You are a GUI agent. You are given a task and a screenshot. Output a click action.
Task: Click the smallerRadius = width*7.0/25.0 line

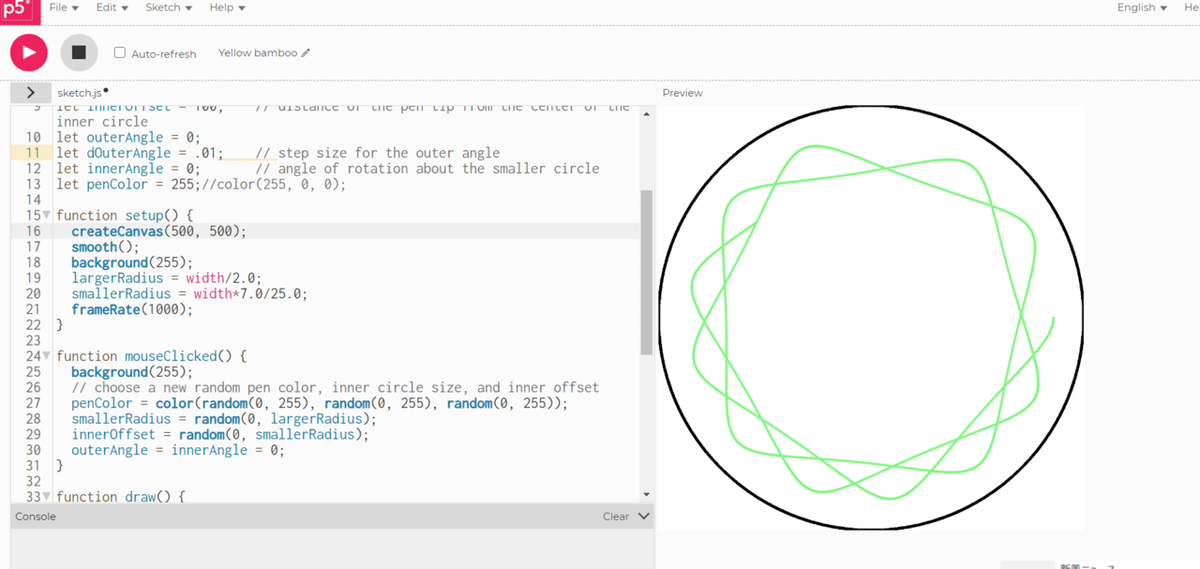(x=190, y=294)
